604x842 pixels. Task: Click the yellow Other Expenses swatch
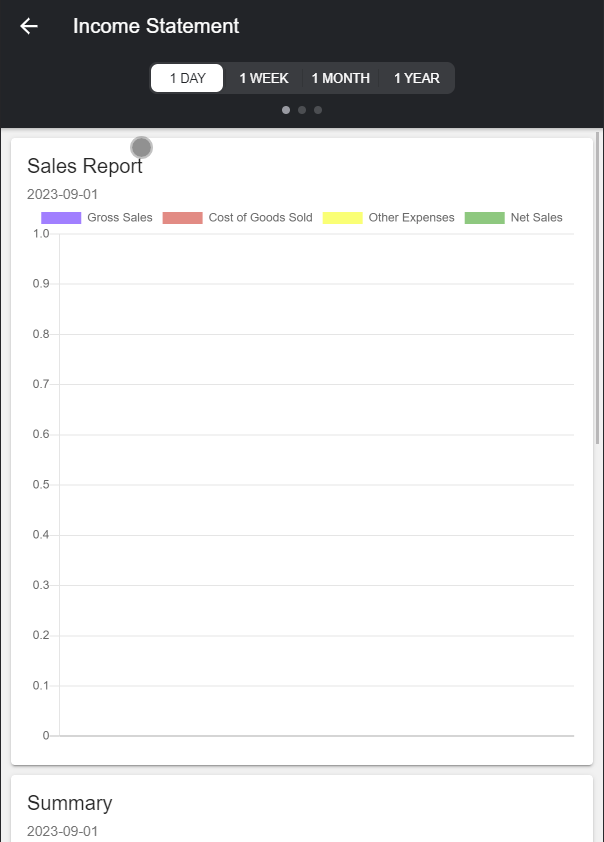point(342,218)
